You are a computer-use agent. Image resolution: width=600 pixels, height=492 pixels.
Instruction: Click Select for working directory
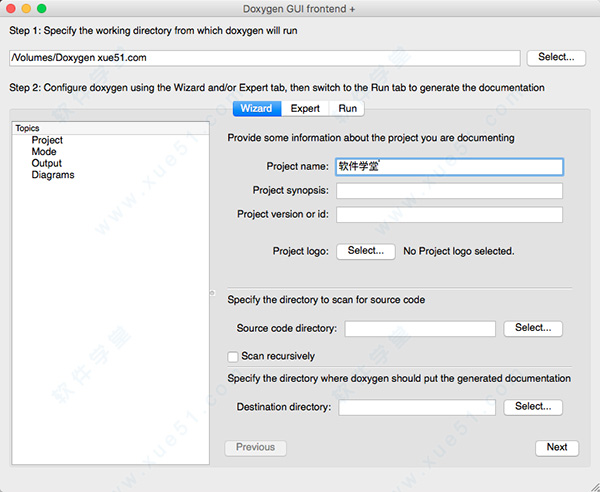555,58
